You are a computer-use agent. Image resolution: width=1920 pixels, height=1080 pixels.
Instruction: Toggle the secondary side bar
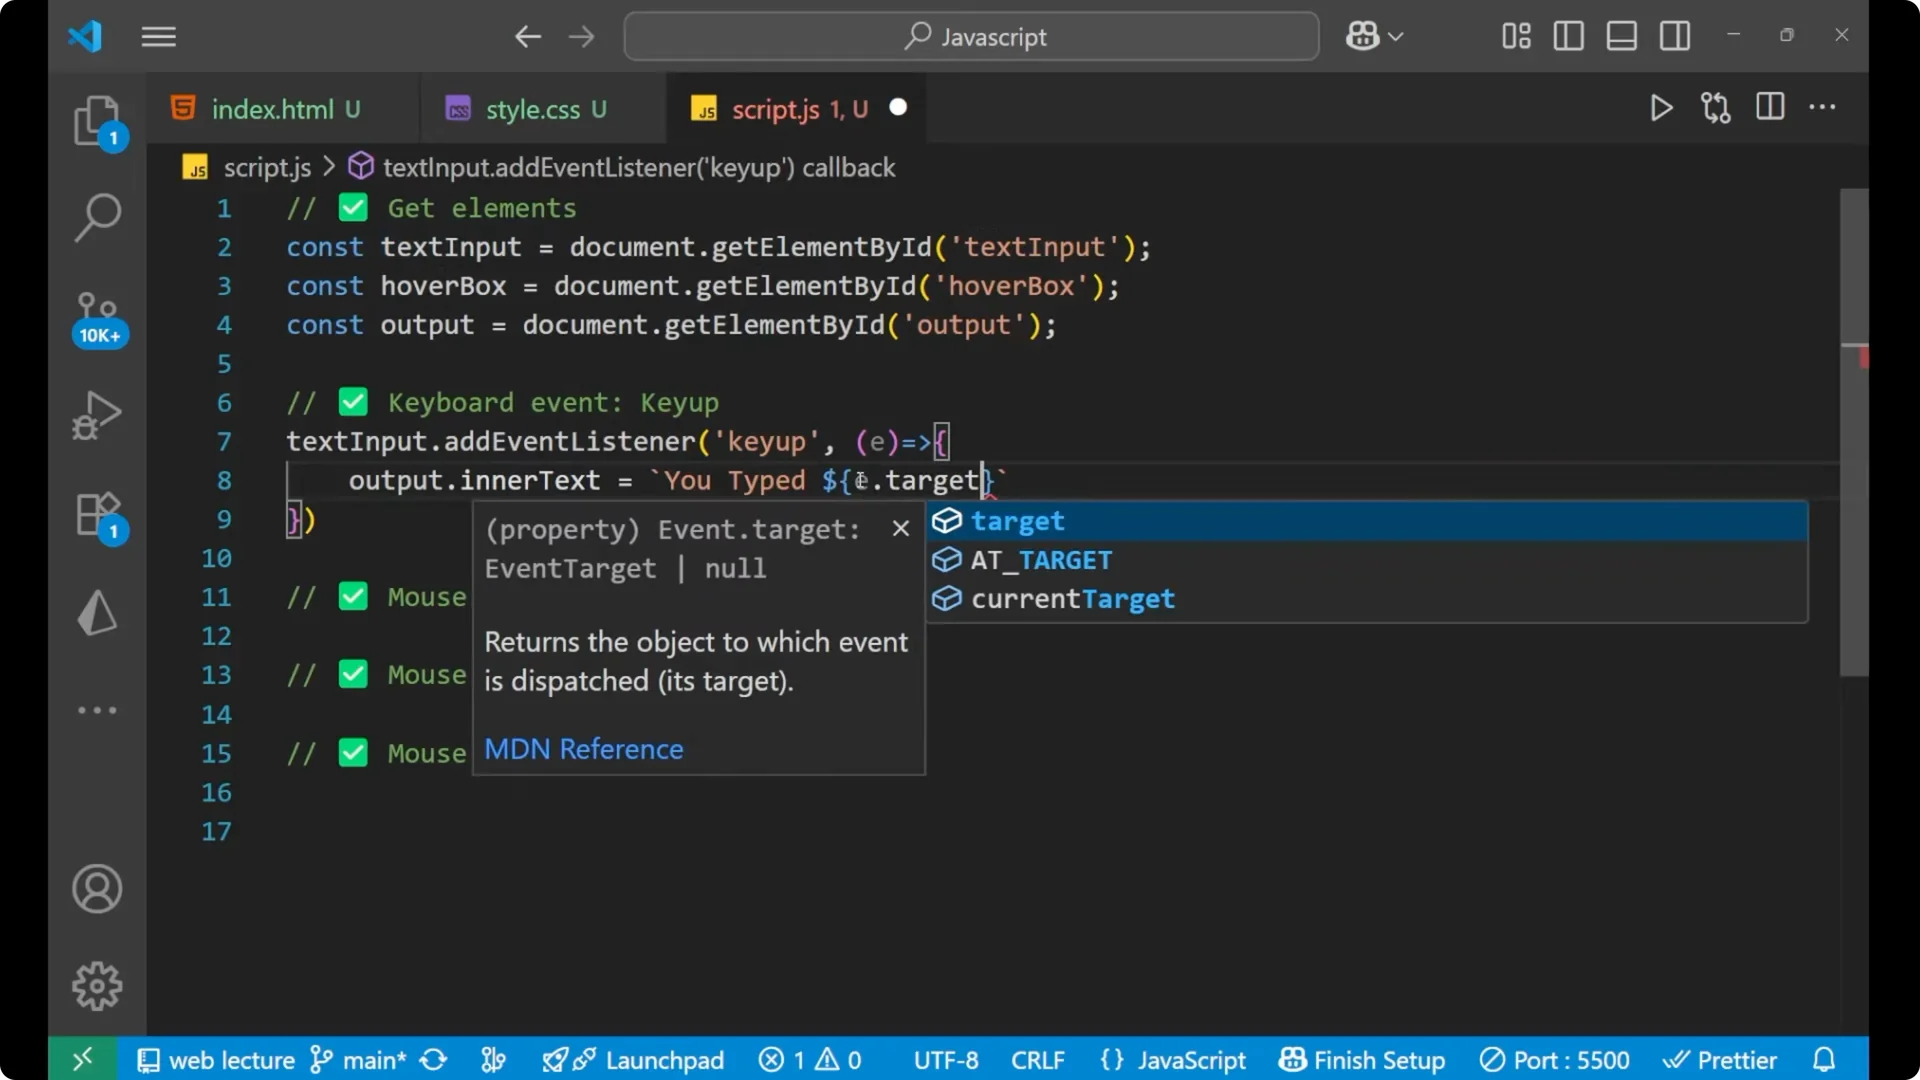[x=1675, y=36]
